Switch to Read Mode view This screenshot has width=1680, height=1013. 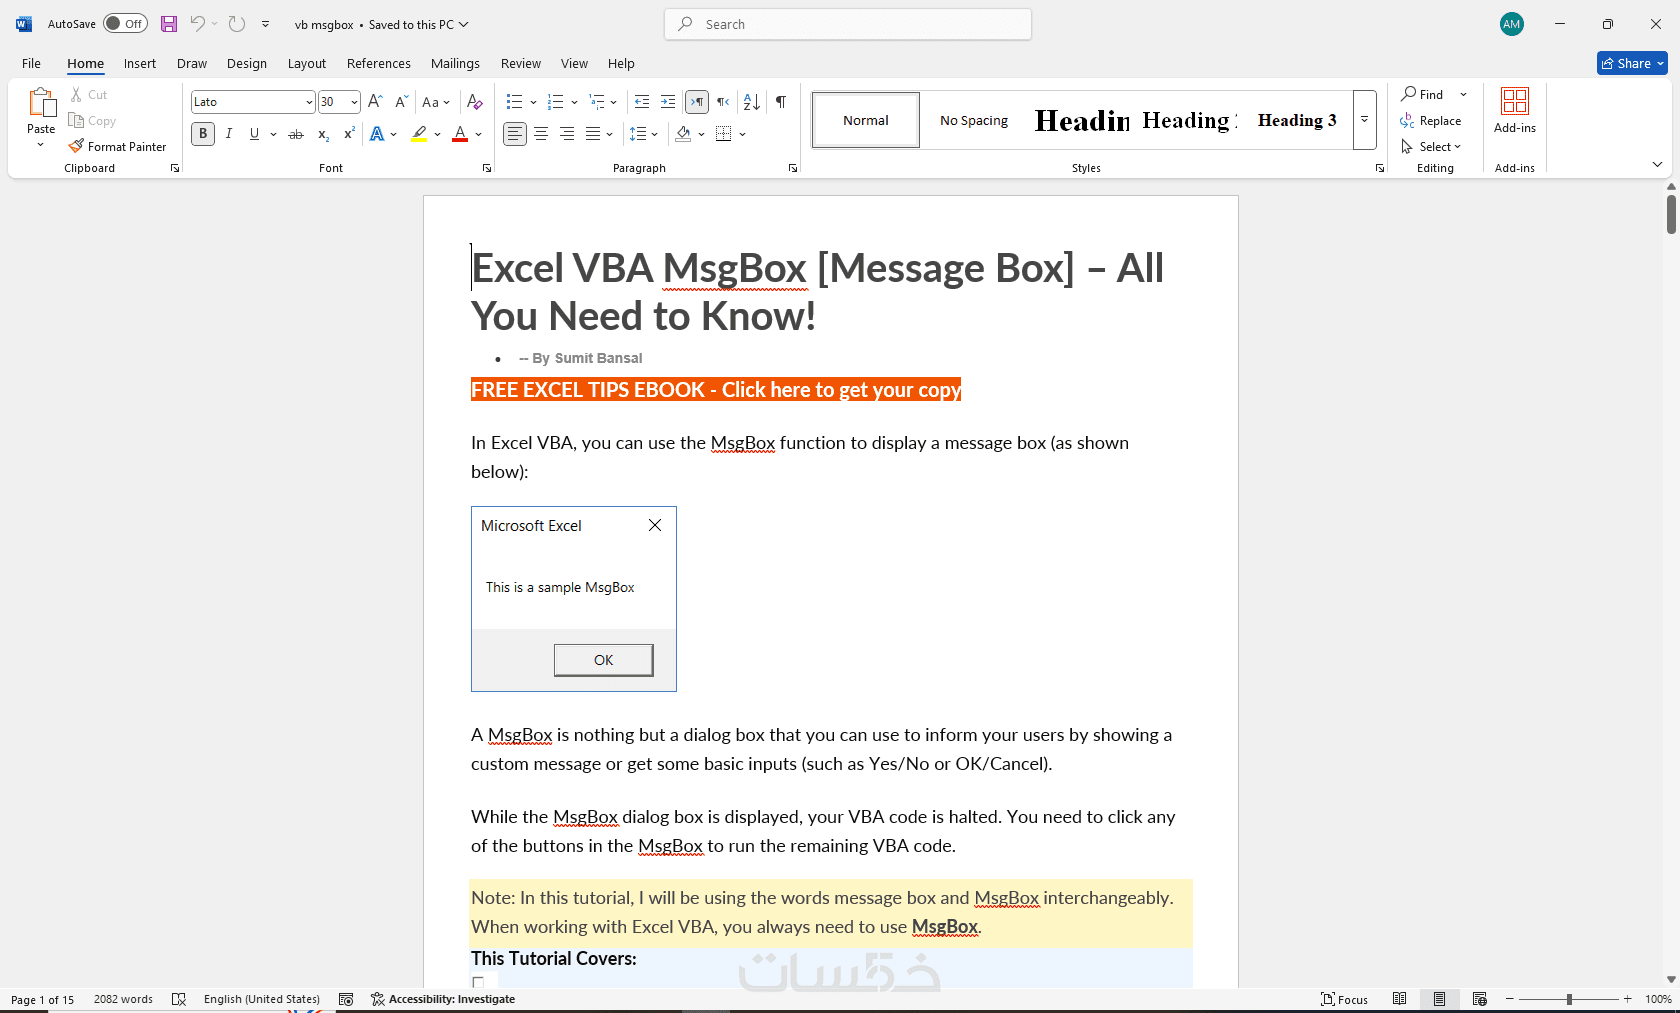(1400, 999)
